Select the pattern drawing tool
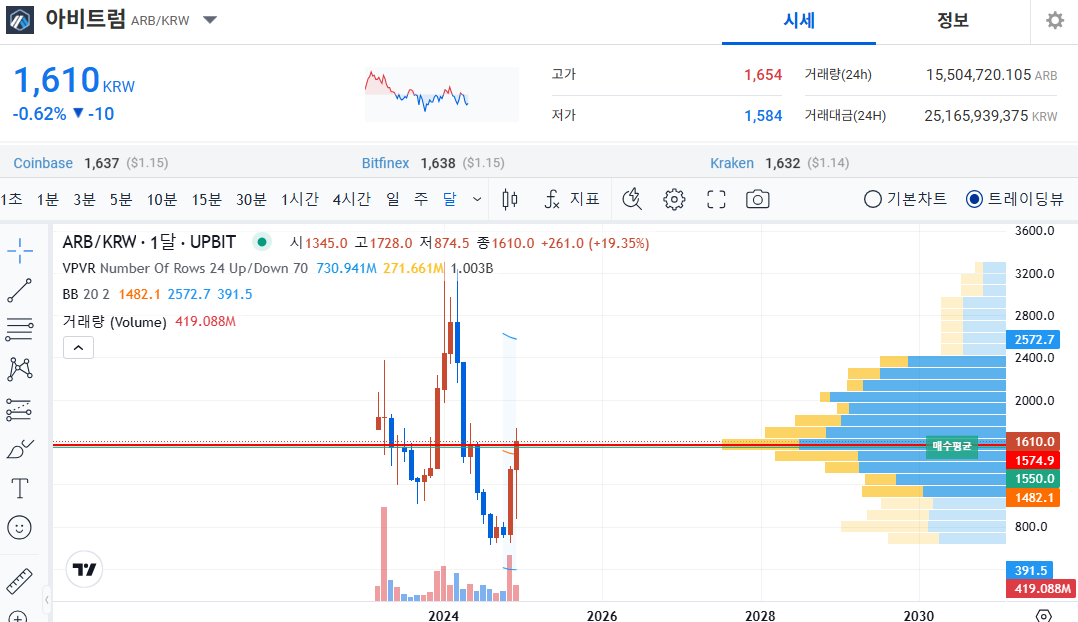Image resolution: width=1078 pixels, height=622 pixels. (20, 370)
